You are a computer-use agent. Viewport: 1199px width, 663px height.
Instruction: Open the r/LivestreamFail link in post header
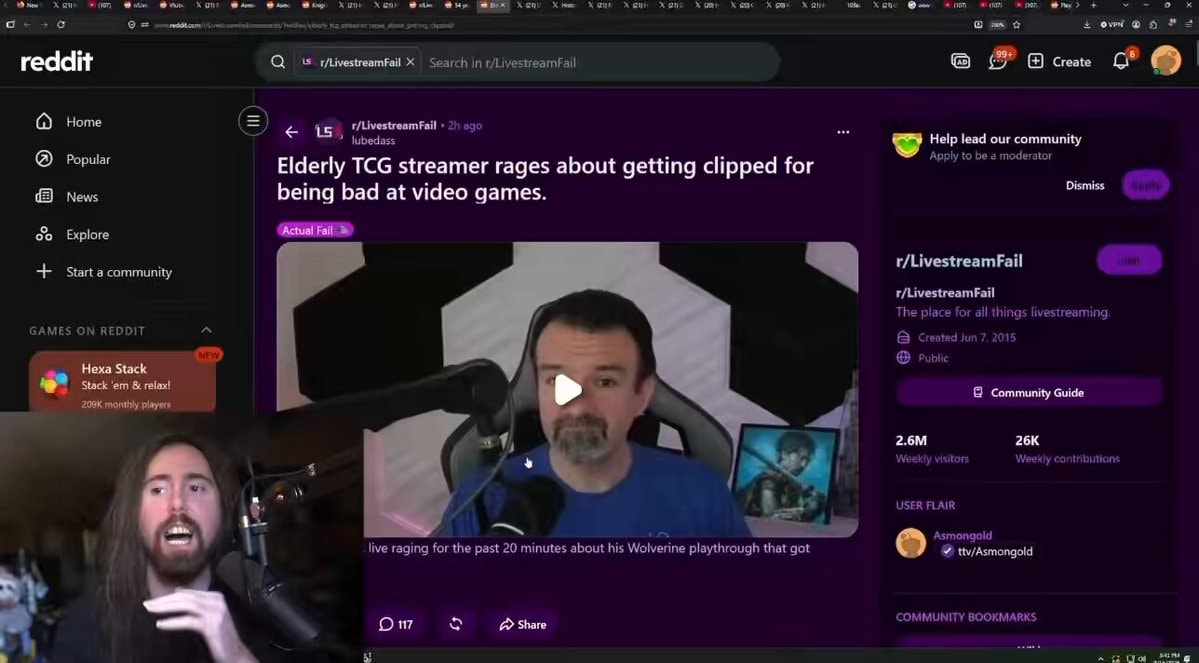[x=394, y=125]
